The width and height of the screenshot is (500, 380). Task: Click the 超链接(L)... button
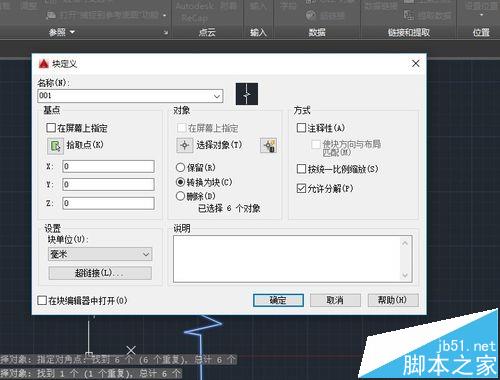tap(100, 273)
